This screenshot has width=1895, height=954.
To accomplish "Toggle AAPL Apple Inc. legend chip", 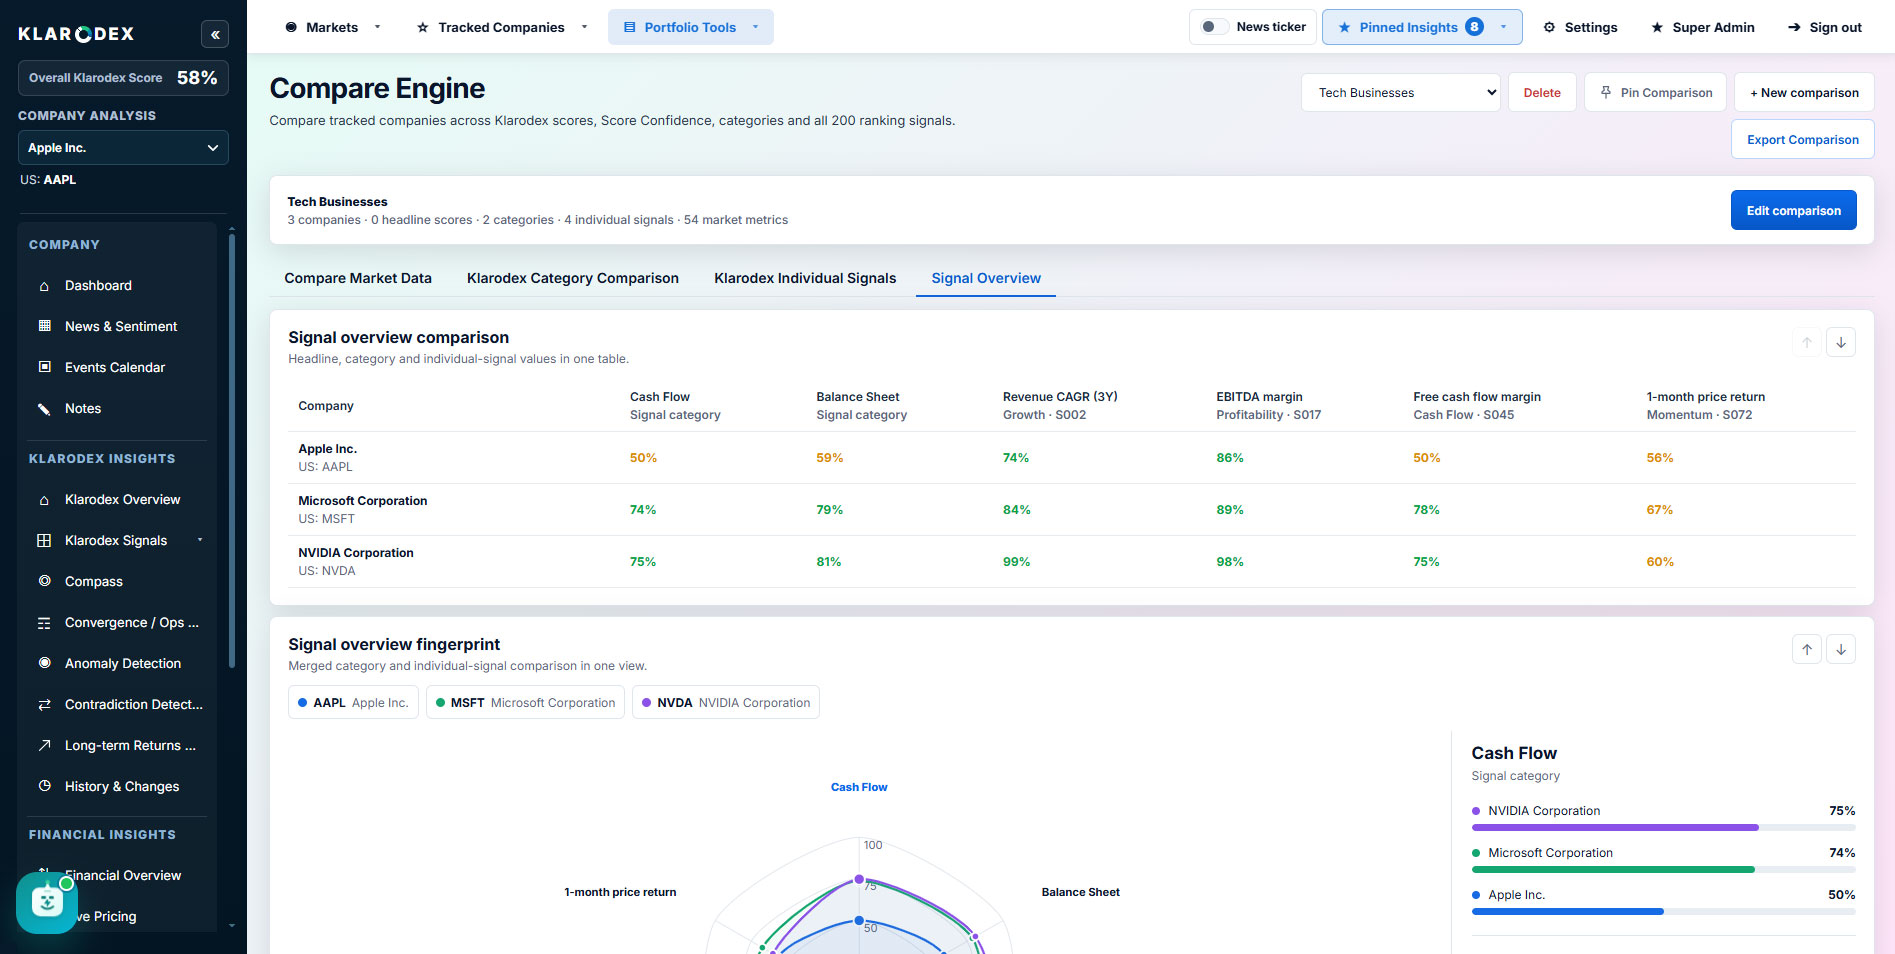I will click(x=353, y=702).
